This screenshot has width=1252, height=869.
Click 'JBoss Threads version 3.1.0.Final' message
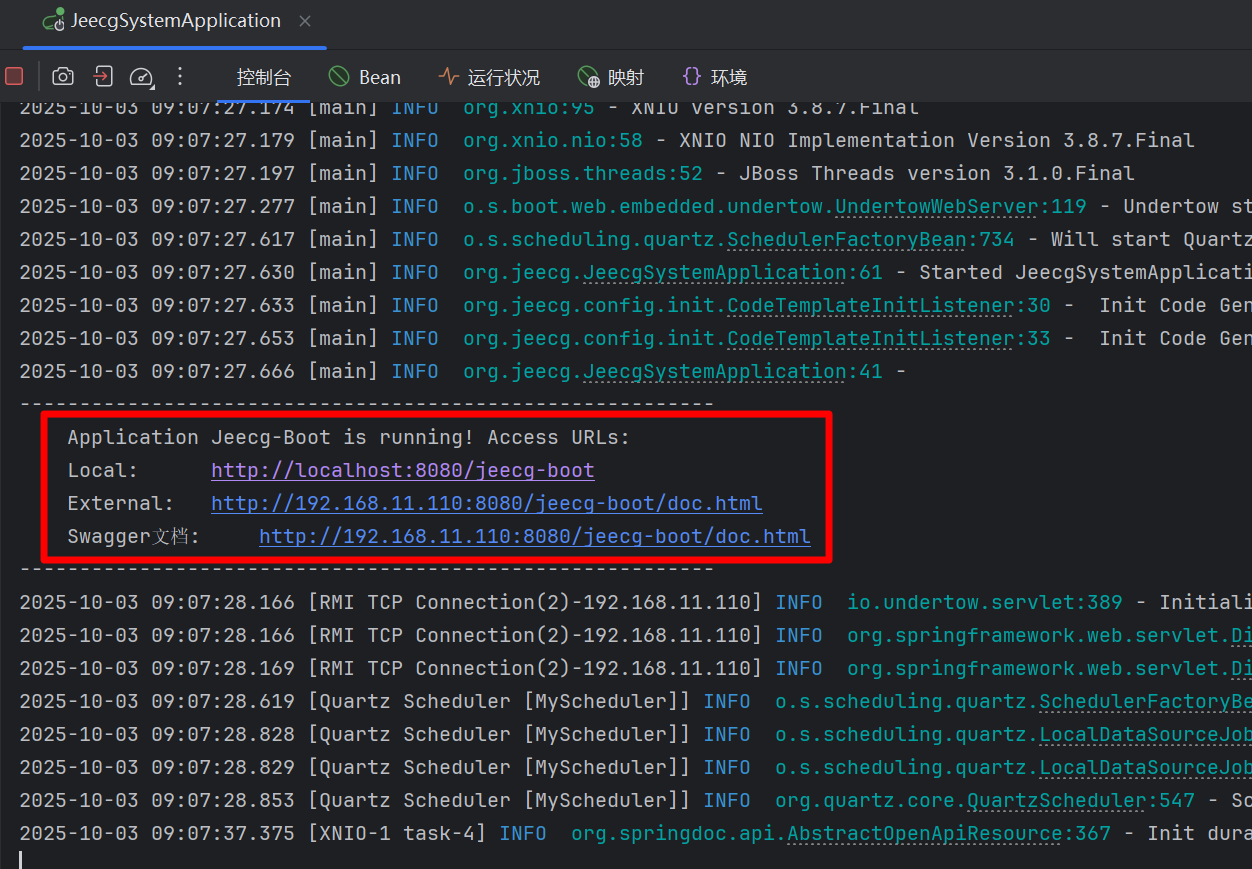tap(937, 174)
